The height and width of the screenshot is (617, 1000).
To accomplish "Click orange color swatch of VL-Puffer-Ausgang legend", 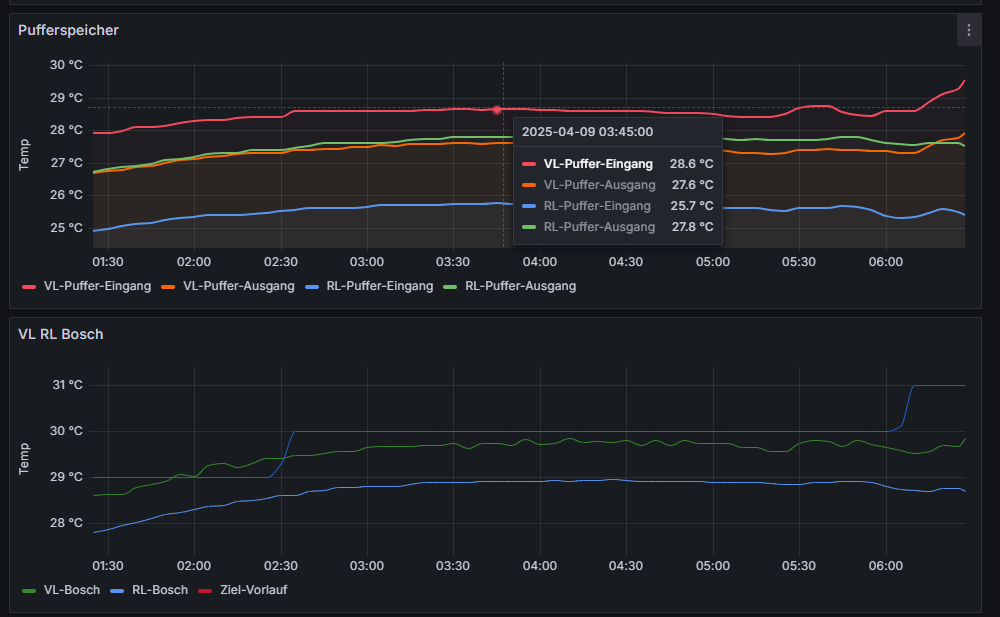I will coord(168,287).
